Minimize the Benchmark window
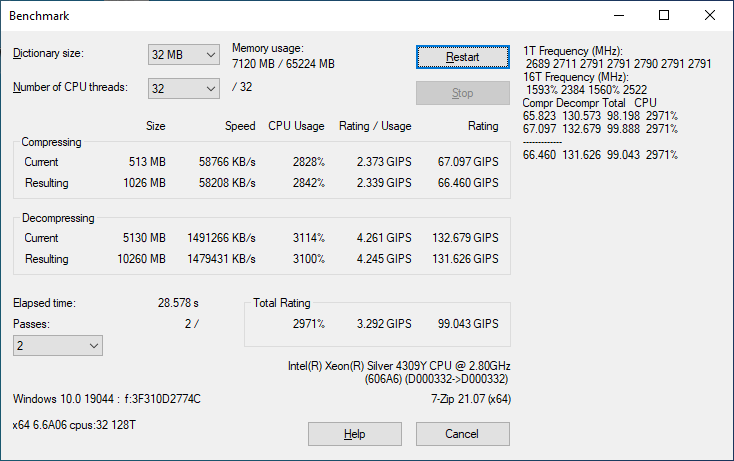Viewport: 734px width, 461px height. click(x=617, y=16)
